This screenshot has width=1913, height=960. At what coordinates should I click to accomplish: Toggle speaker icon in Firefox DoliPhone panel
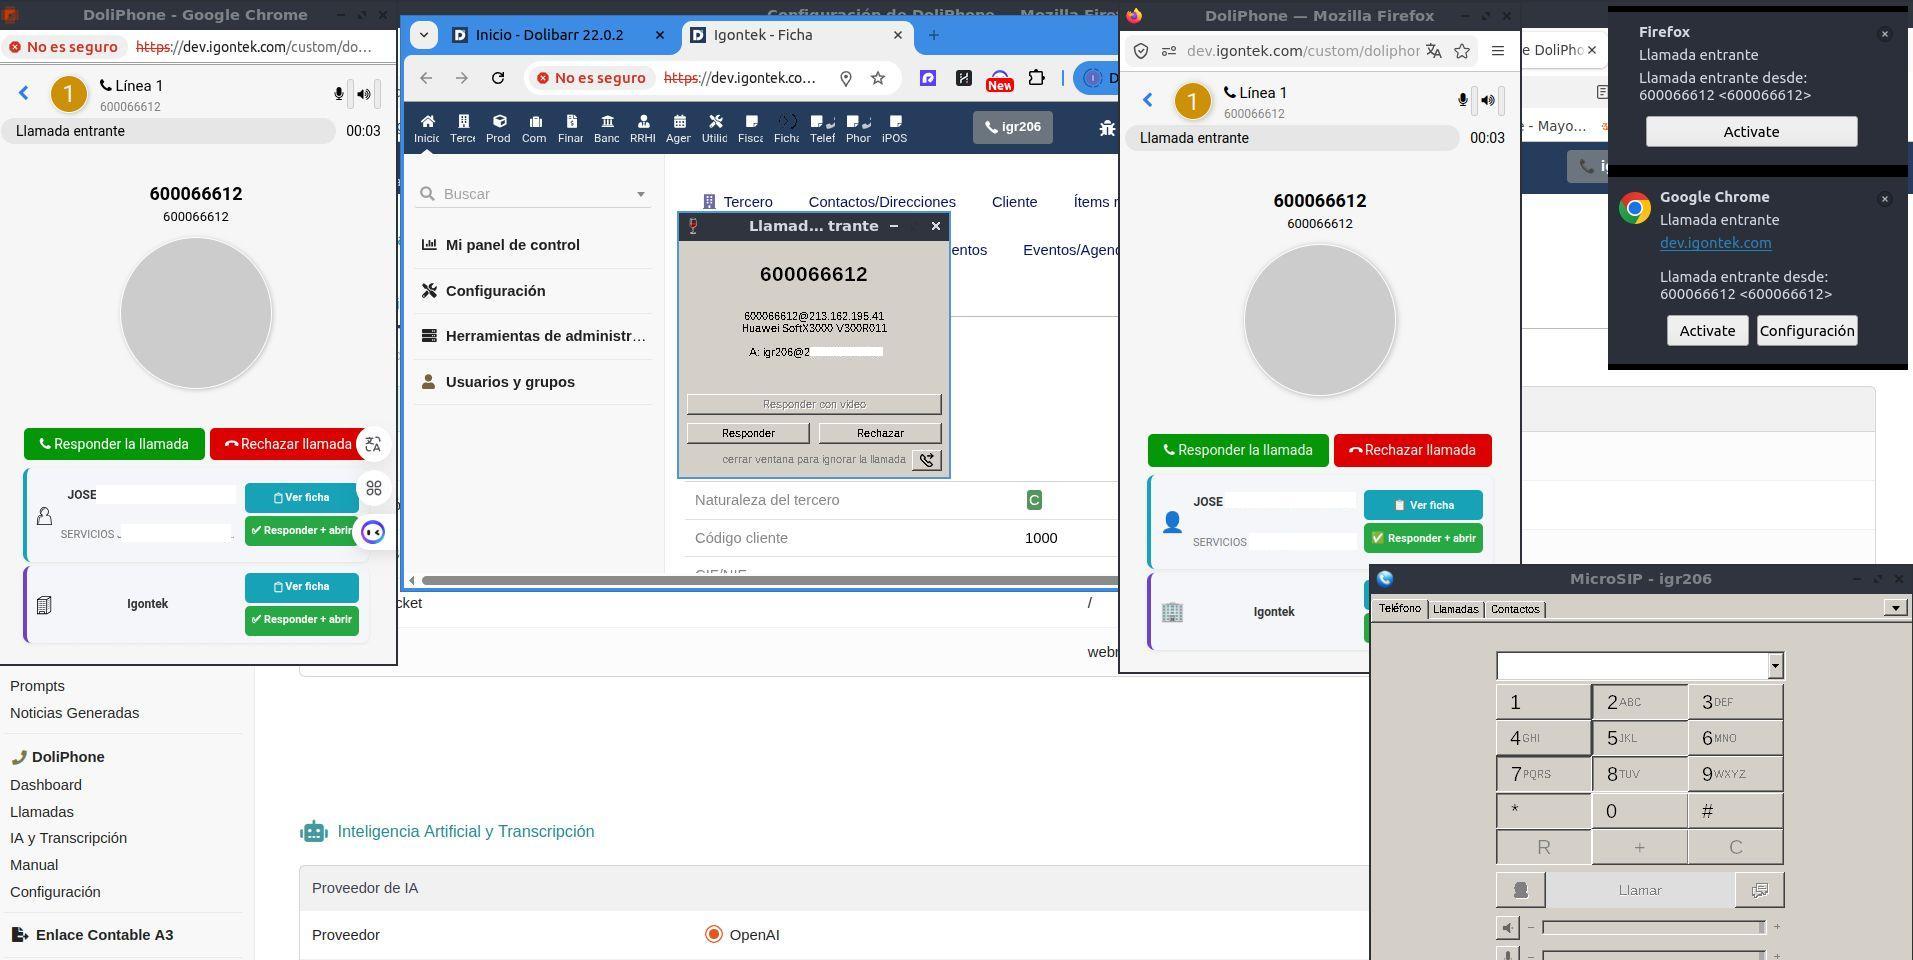[x=1488, y=100]
